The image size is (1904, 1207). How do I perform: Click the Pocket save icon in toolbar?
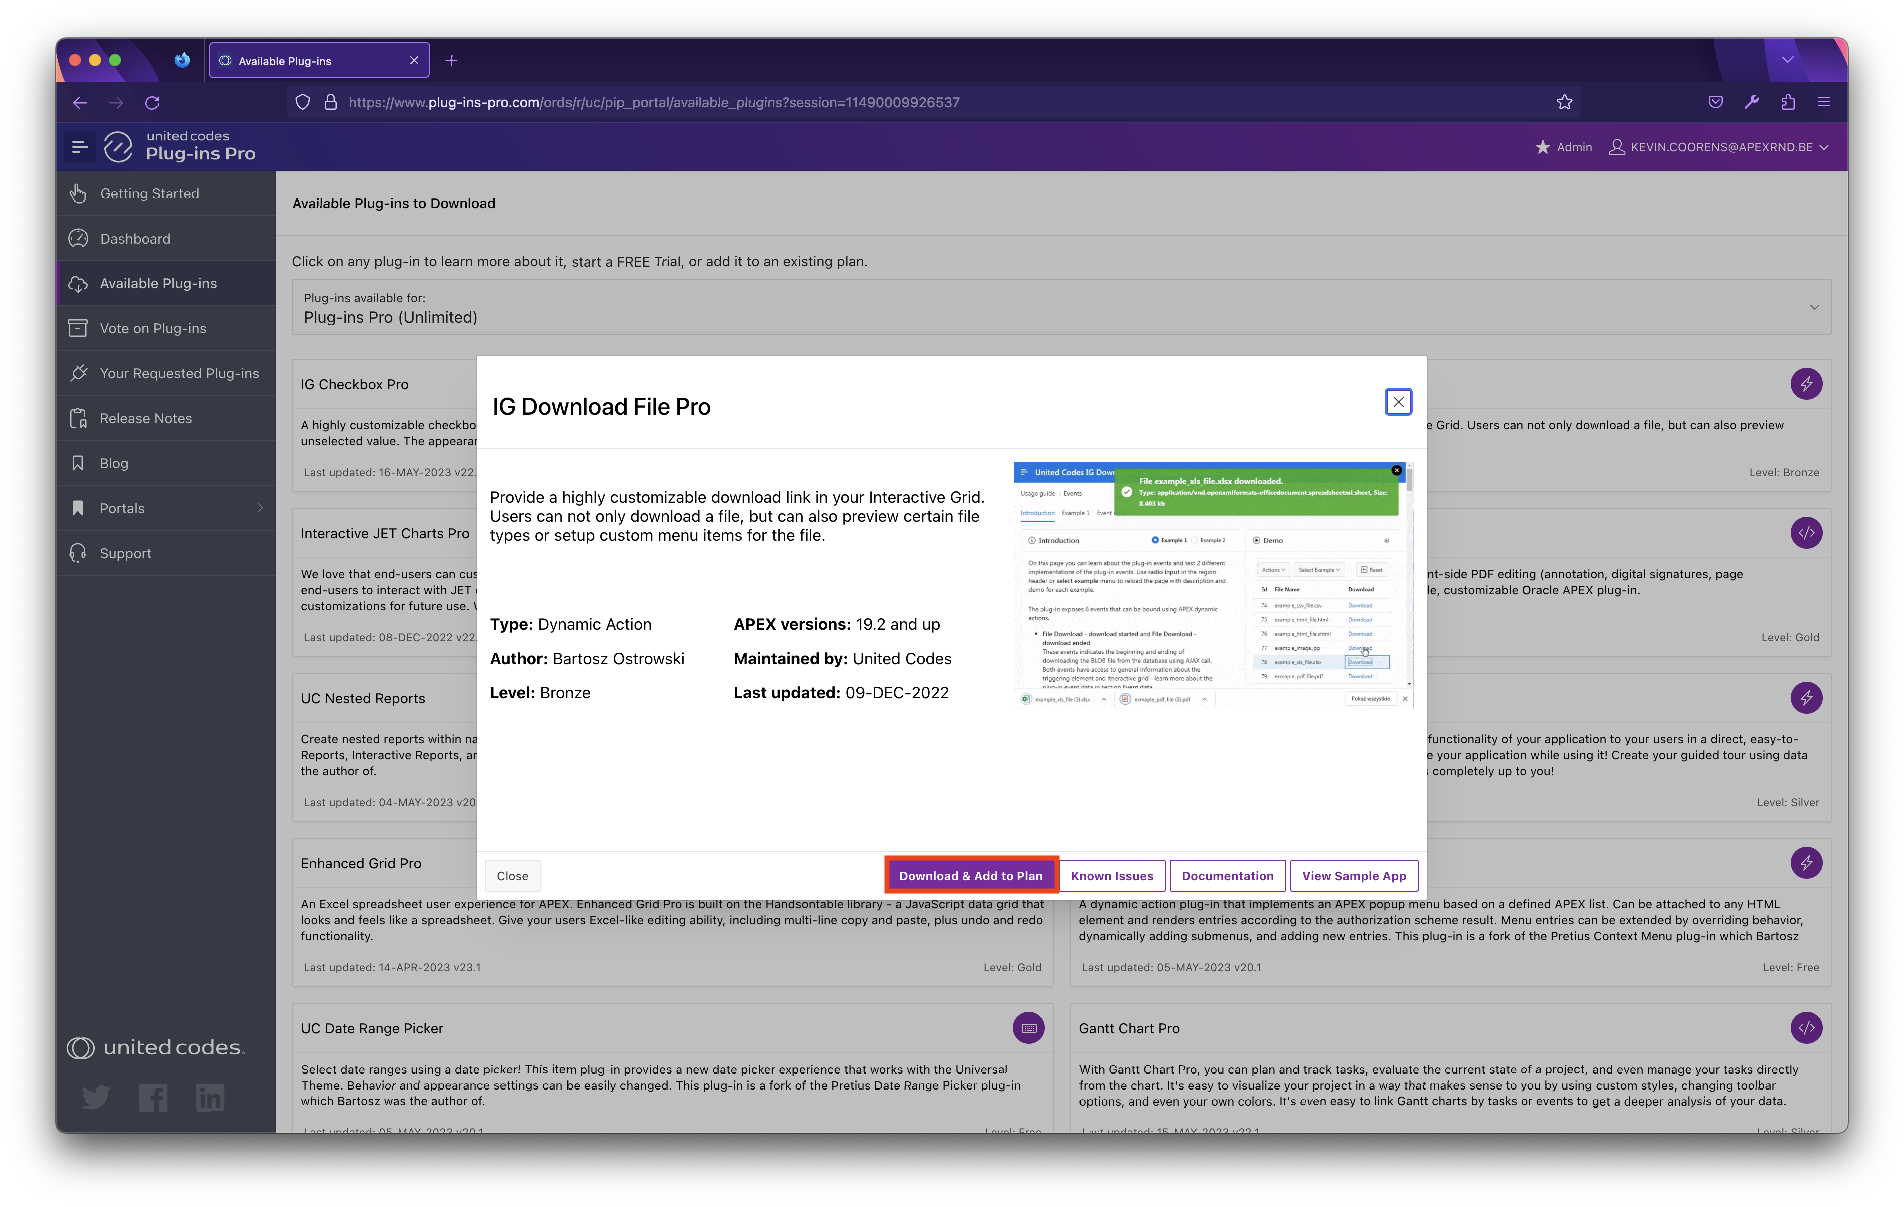(x=1715, y=102)
